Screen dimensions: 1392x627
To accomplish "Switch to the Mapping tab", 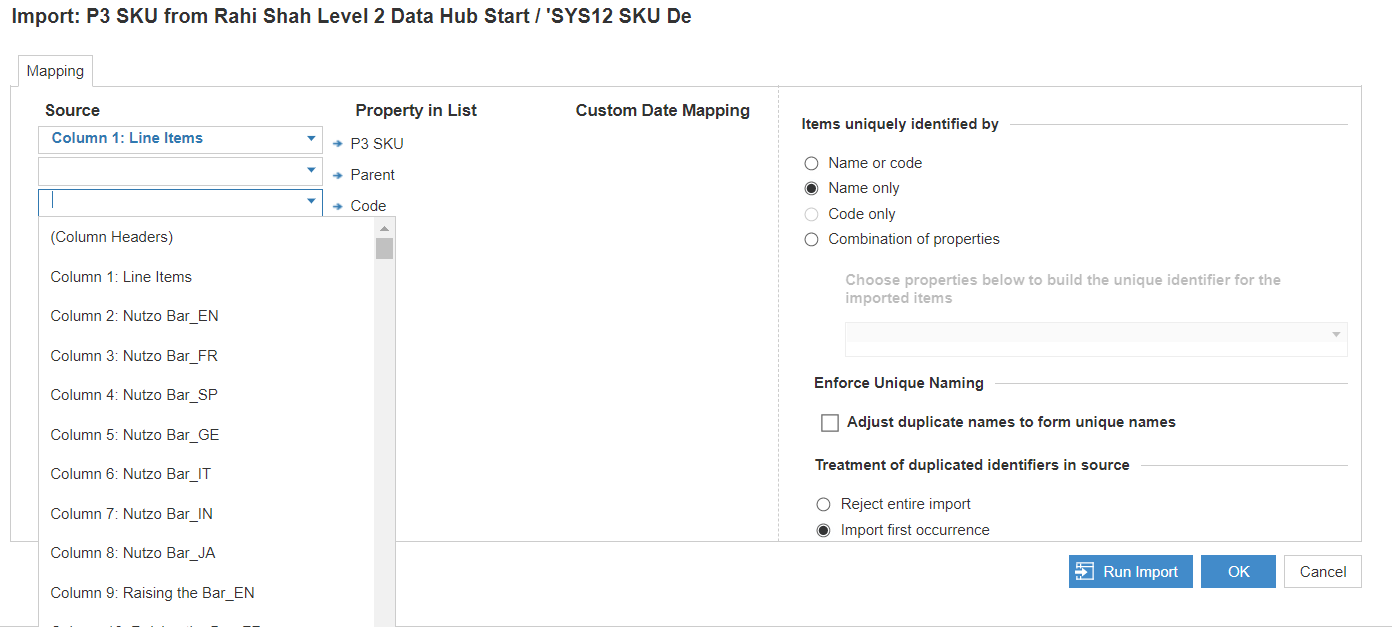I will tap(55, 70).
